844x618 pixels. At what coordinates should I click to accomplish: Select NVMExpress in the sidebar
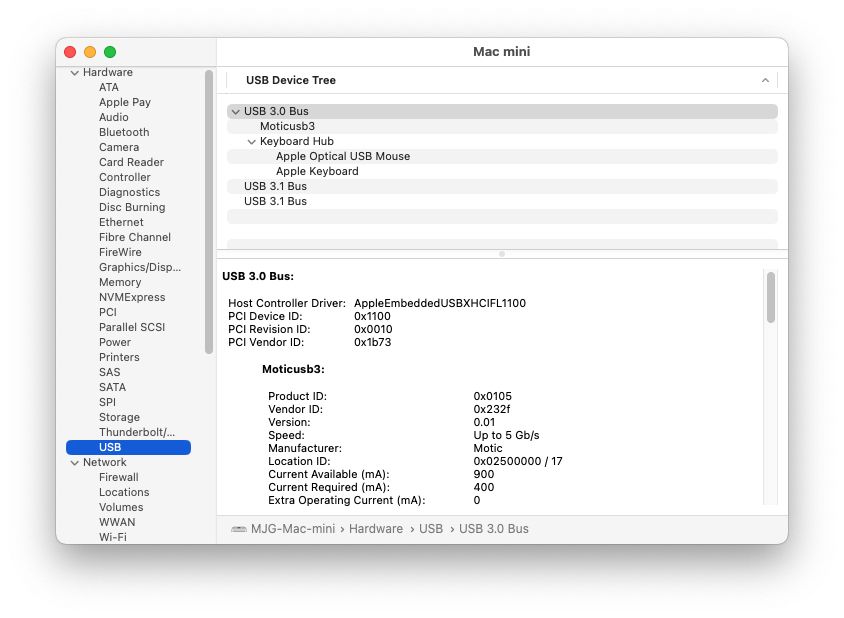click(132, 298)
